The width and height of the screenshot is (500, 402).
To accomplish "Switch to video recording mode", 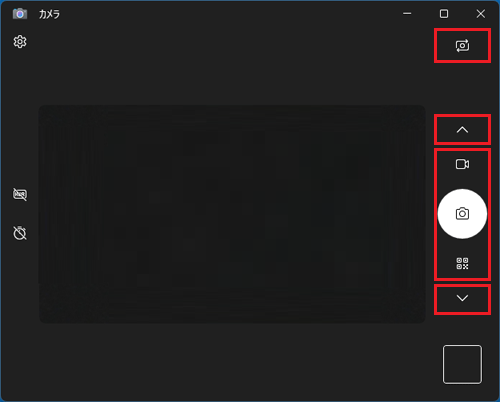I will [x=462, y=164].
